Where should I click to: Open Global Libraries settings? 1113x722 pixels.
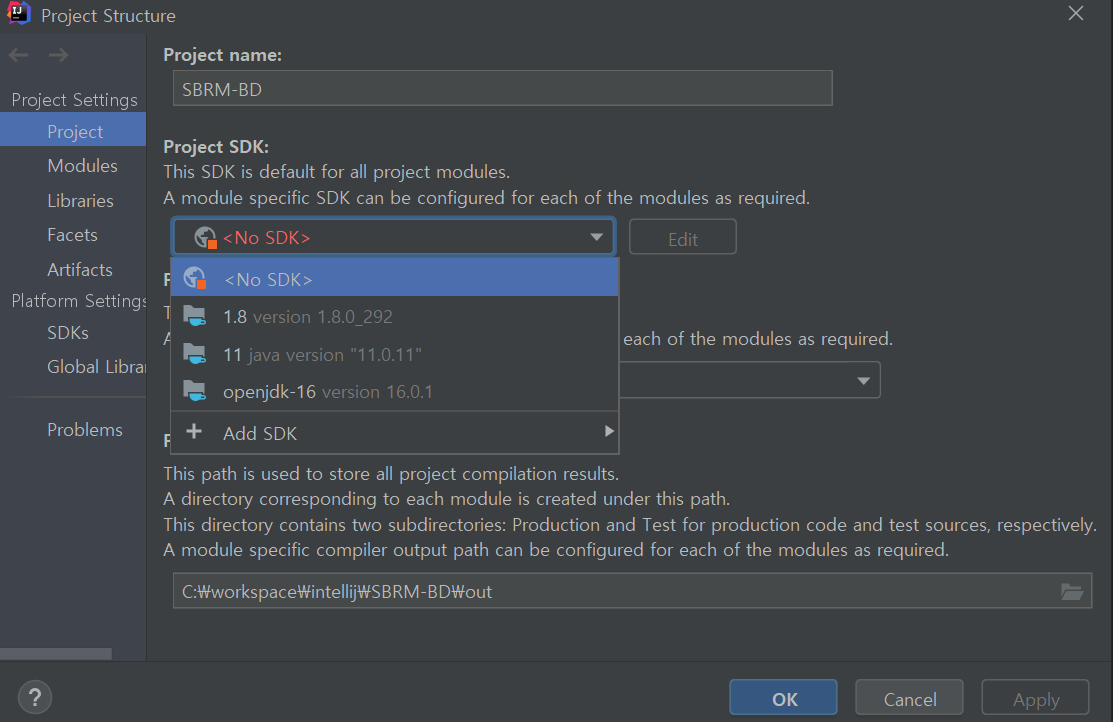tap(96, 367)
